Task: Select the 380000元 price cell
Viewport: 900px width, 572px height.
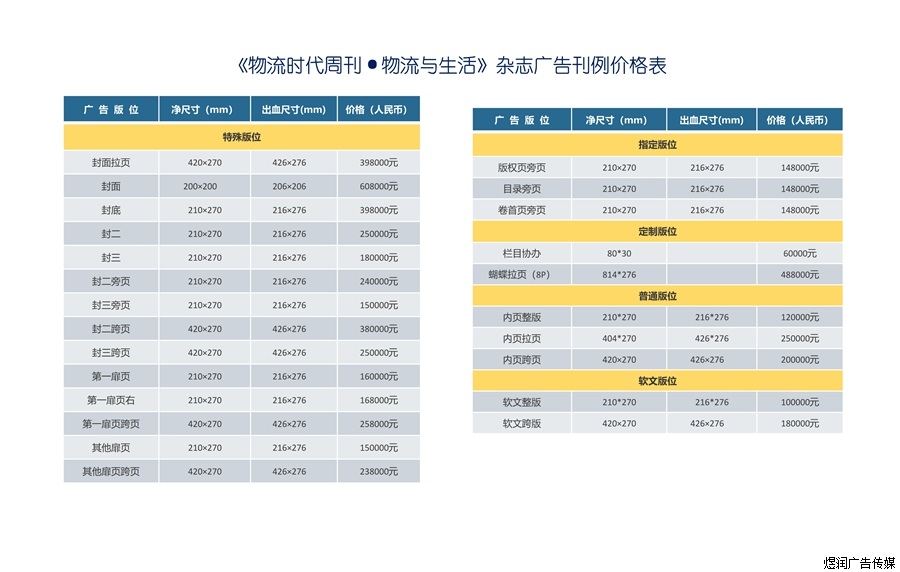Action: pos(379,329)
